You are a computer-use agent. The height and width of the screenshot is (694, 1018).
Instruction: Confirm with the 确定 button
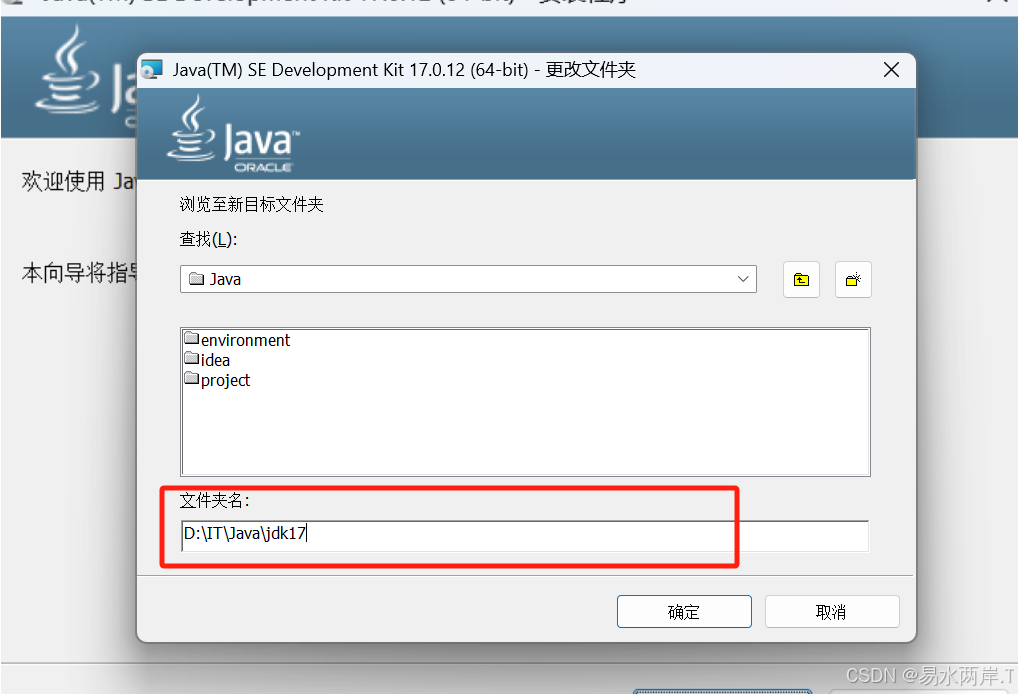point(684,612)
